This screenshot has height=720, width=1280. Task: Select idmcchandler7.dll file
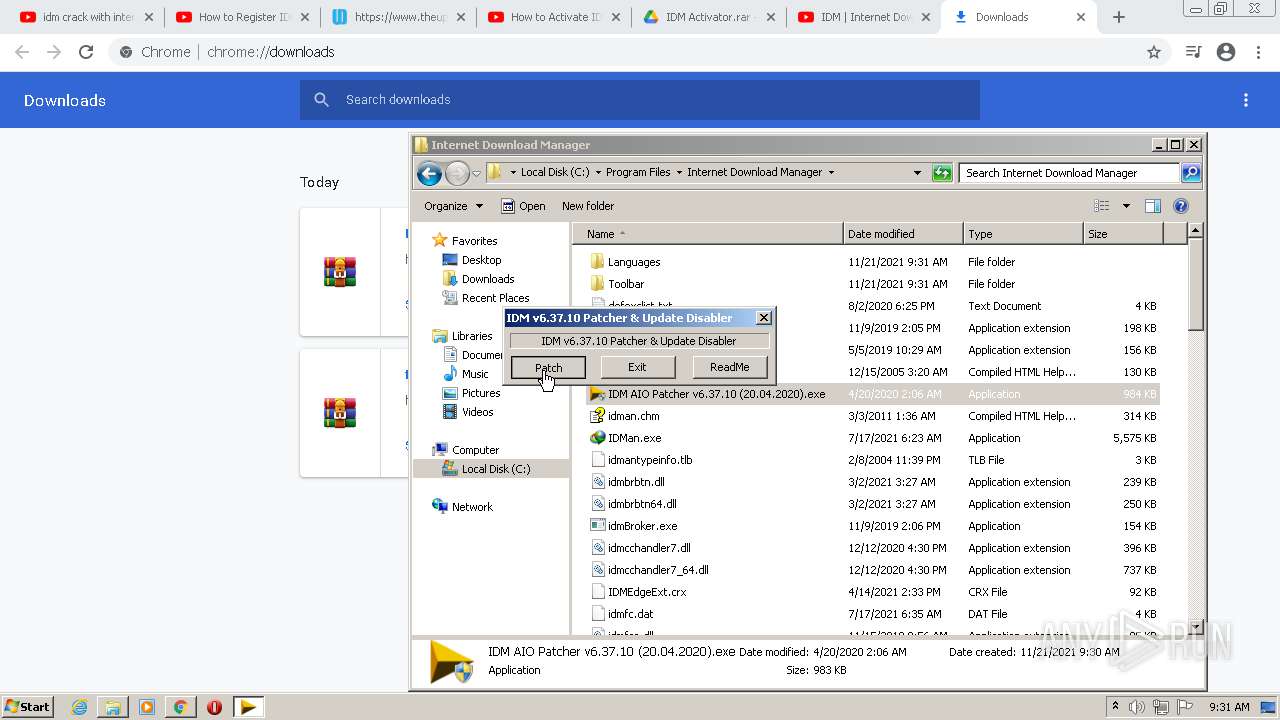point(649,548)
